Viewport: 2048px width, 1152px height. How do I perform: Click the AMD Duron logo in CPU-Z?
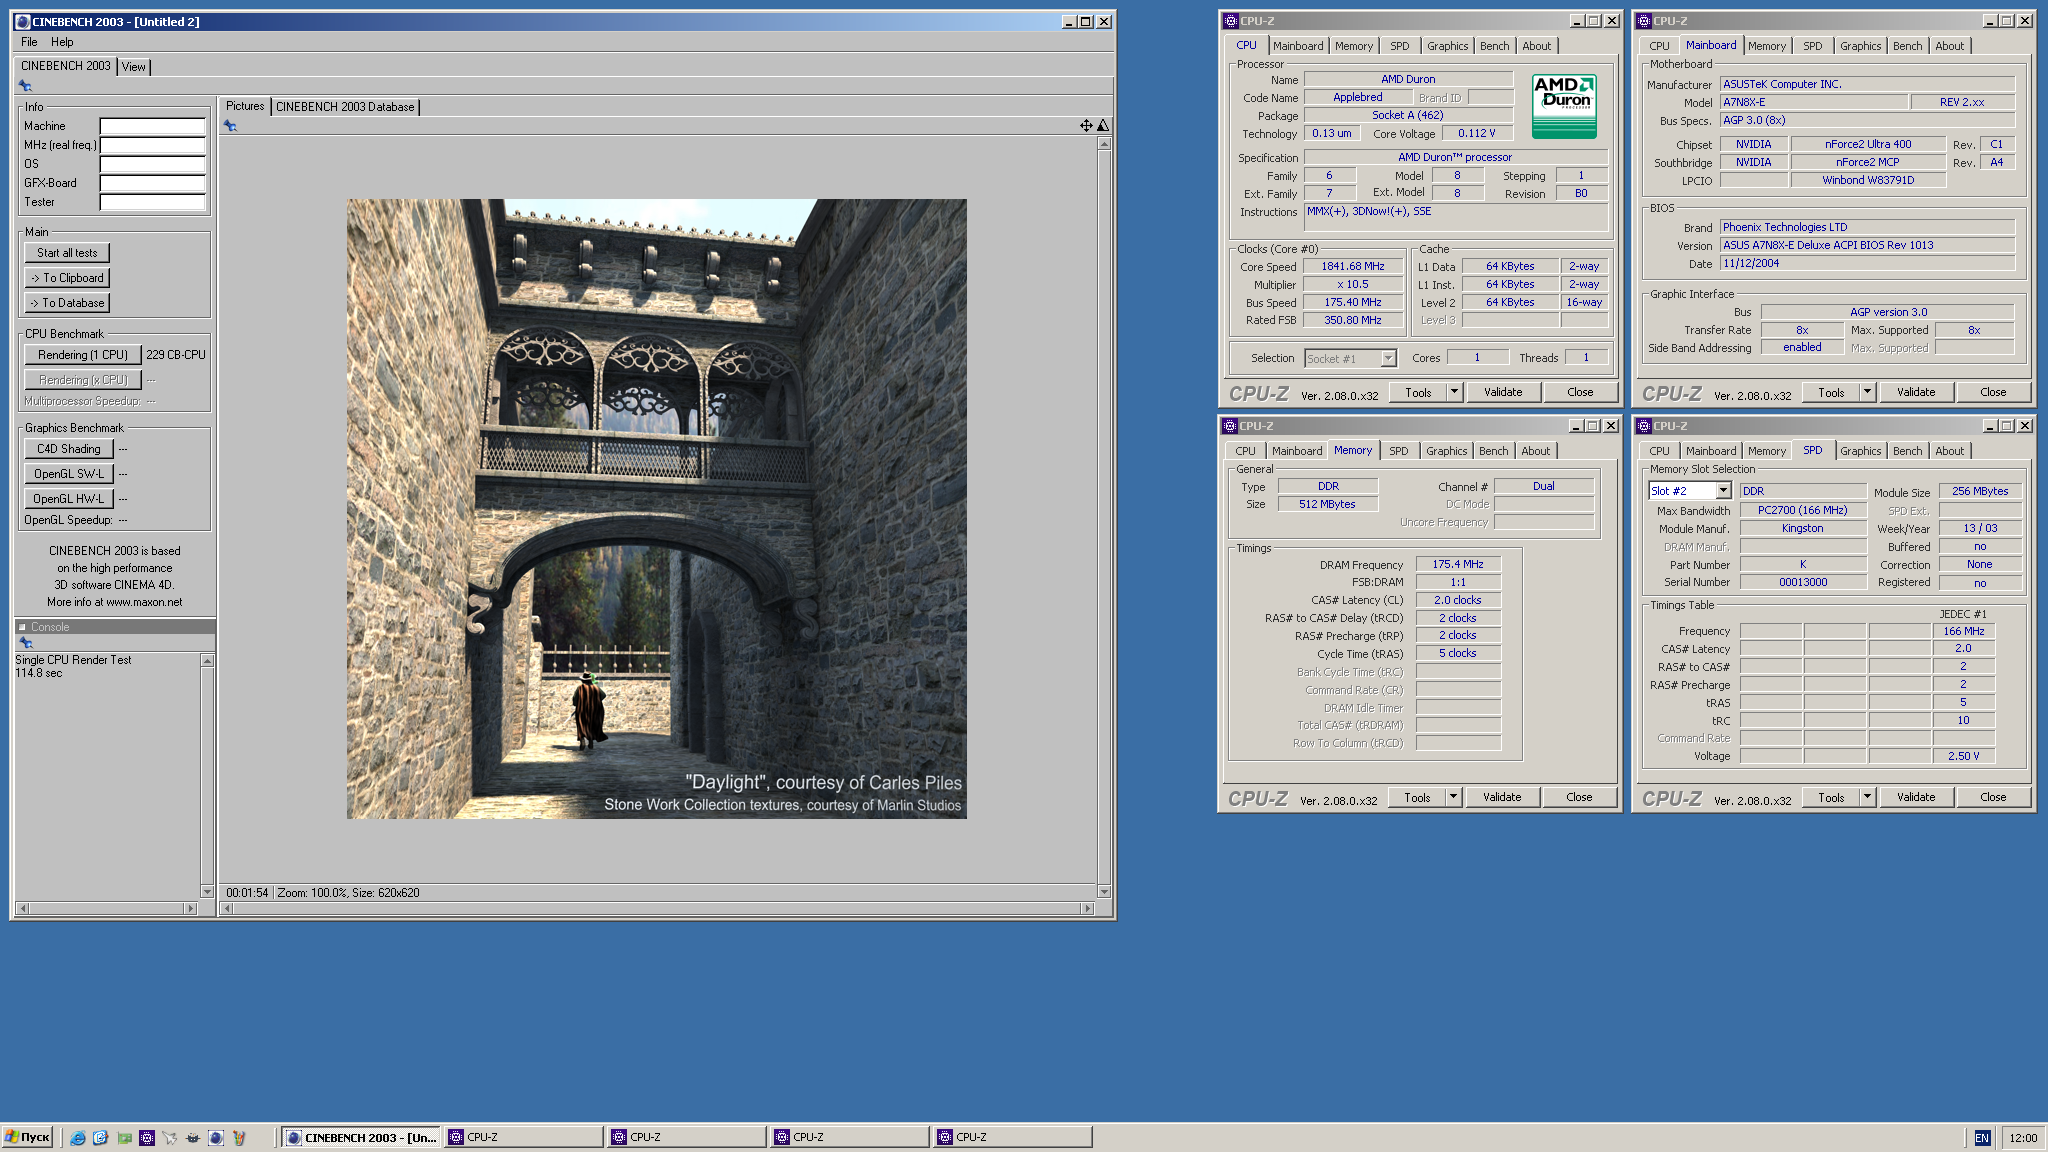[1564, 106]
